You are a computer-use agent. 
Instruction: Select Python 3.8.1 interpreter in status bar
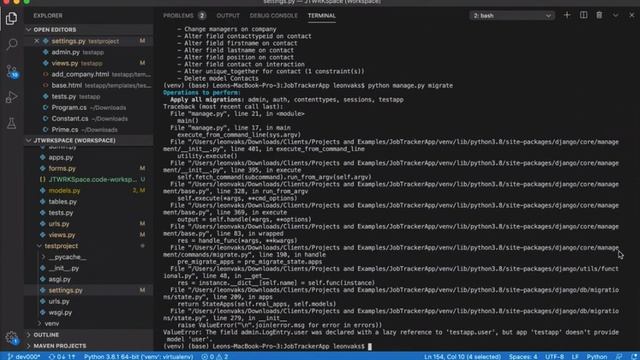click(x=138, y=356)
